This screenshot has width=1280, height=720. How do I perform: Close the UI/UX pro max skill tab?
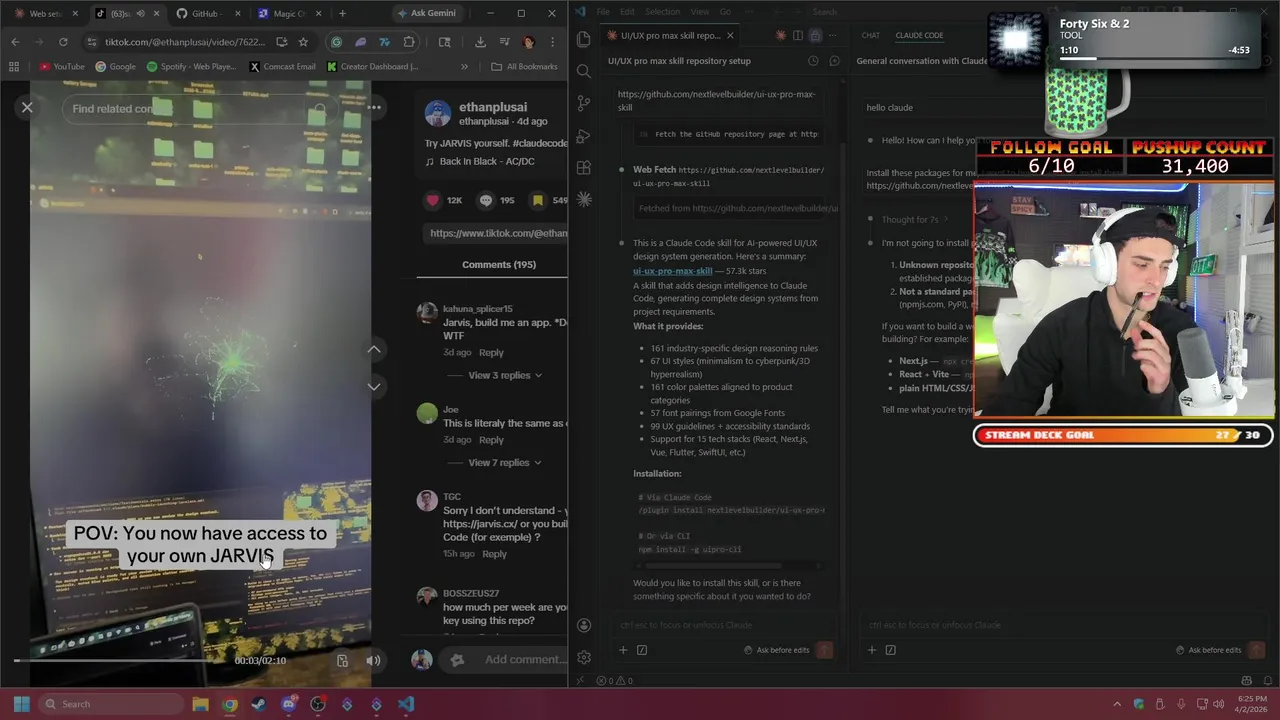[x=730, y=35]
